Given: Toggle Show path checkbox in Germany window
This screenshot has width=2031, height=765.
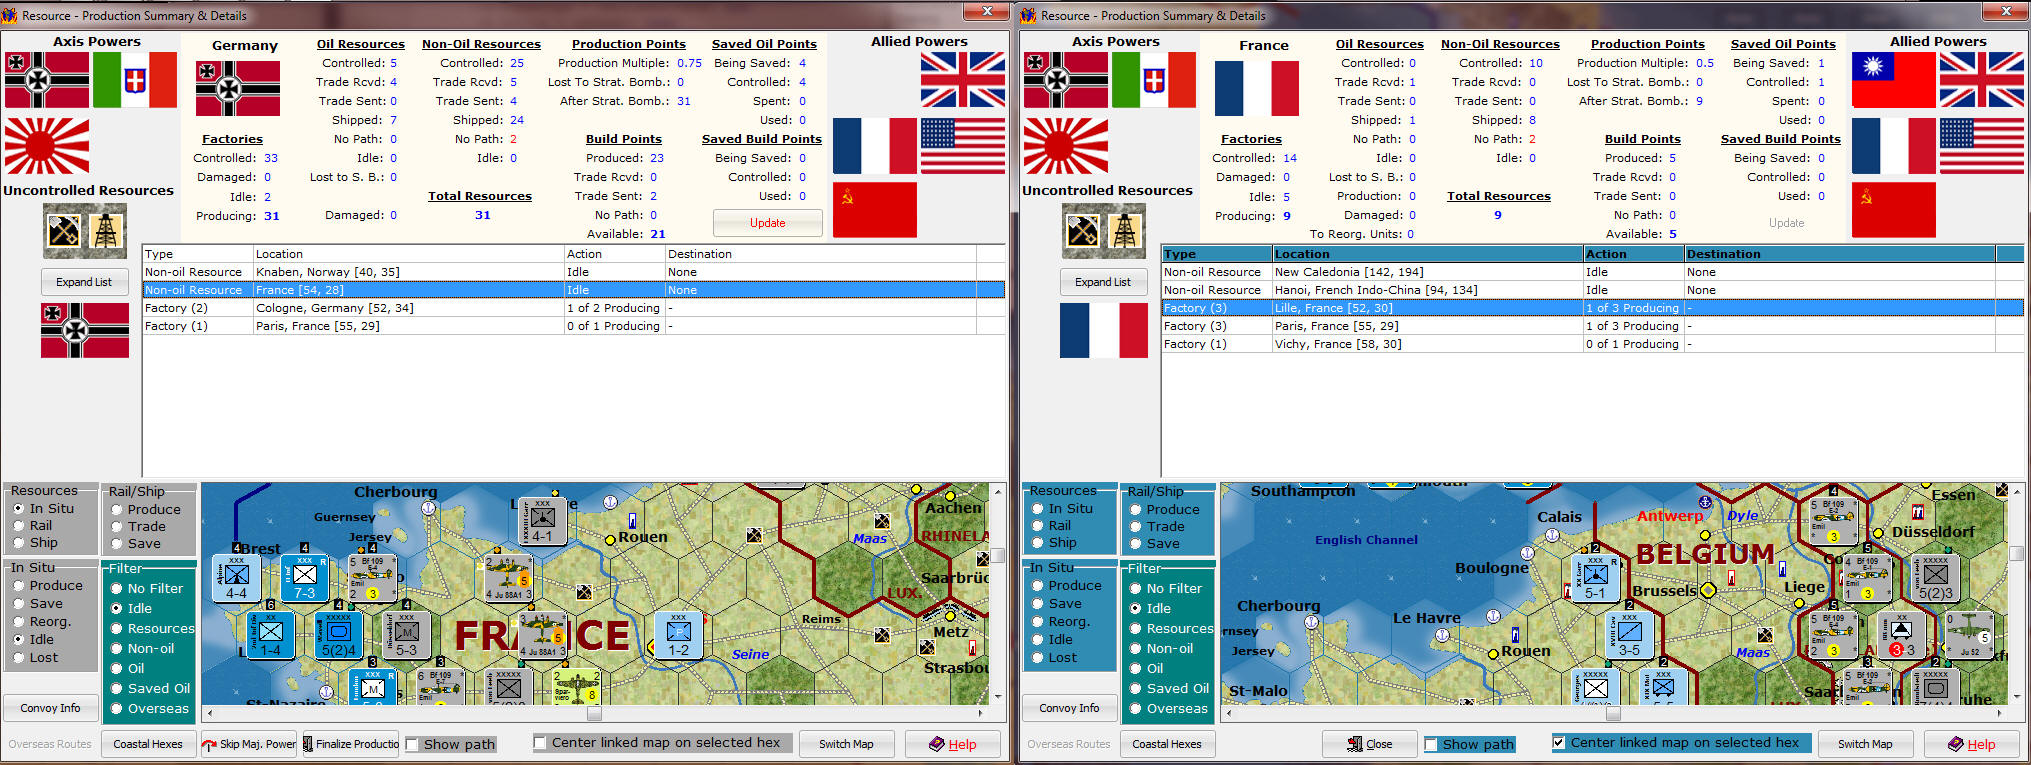Looking at the screenshot, I should [412, 745].
